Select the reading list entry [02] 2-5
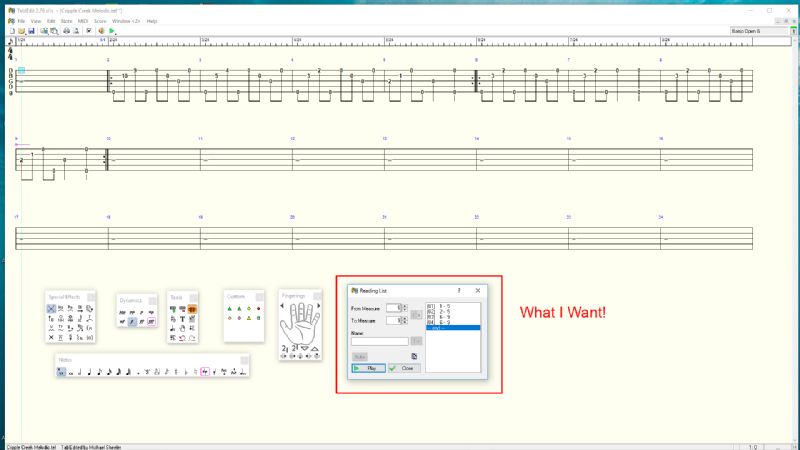This screenshot has width=800, height=450. click(x=453, y=312)
